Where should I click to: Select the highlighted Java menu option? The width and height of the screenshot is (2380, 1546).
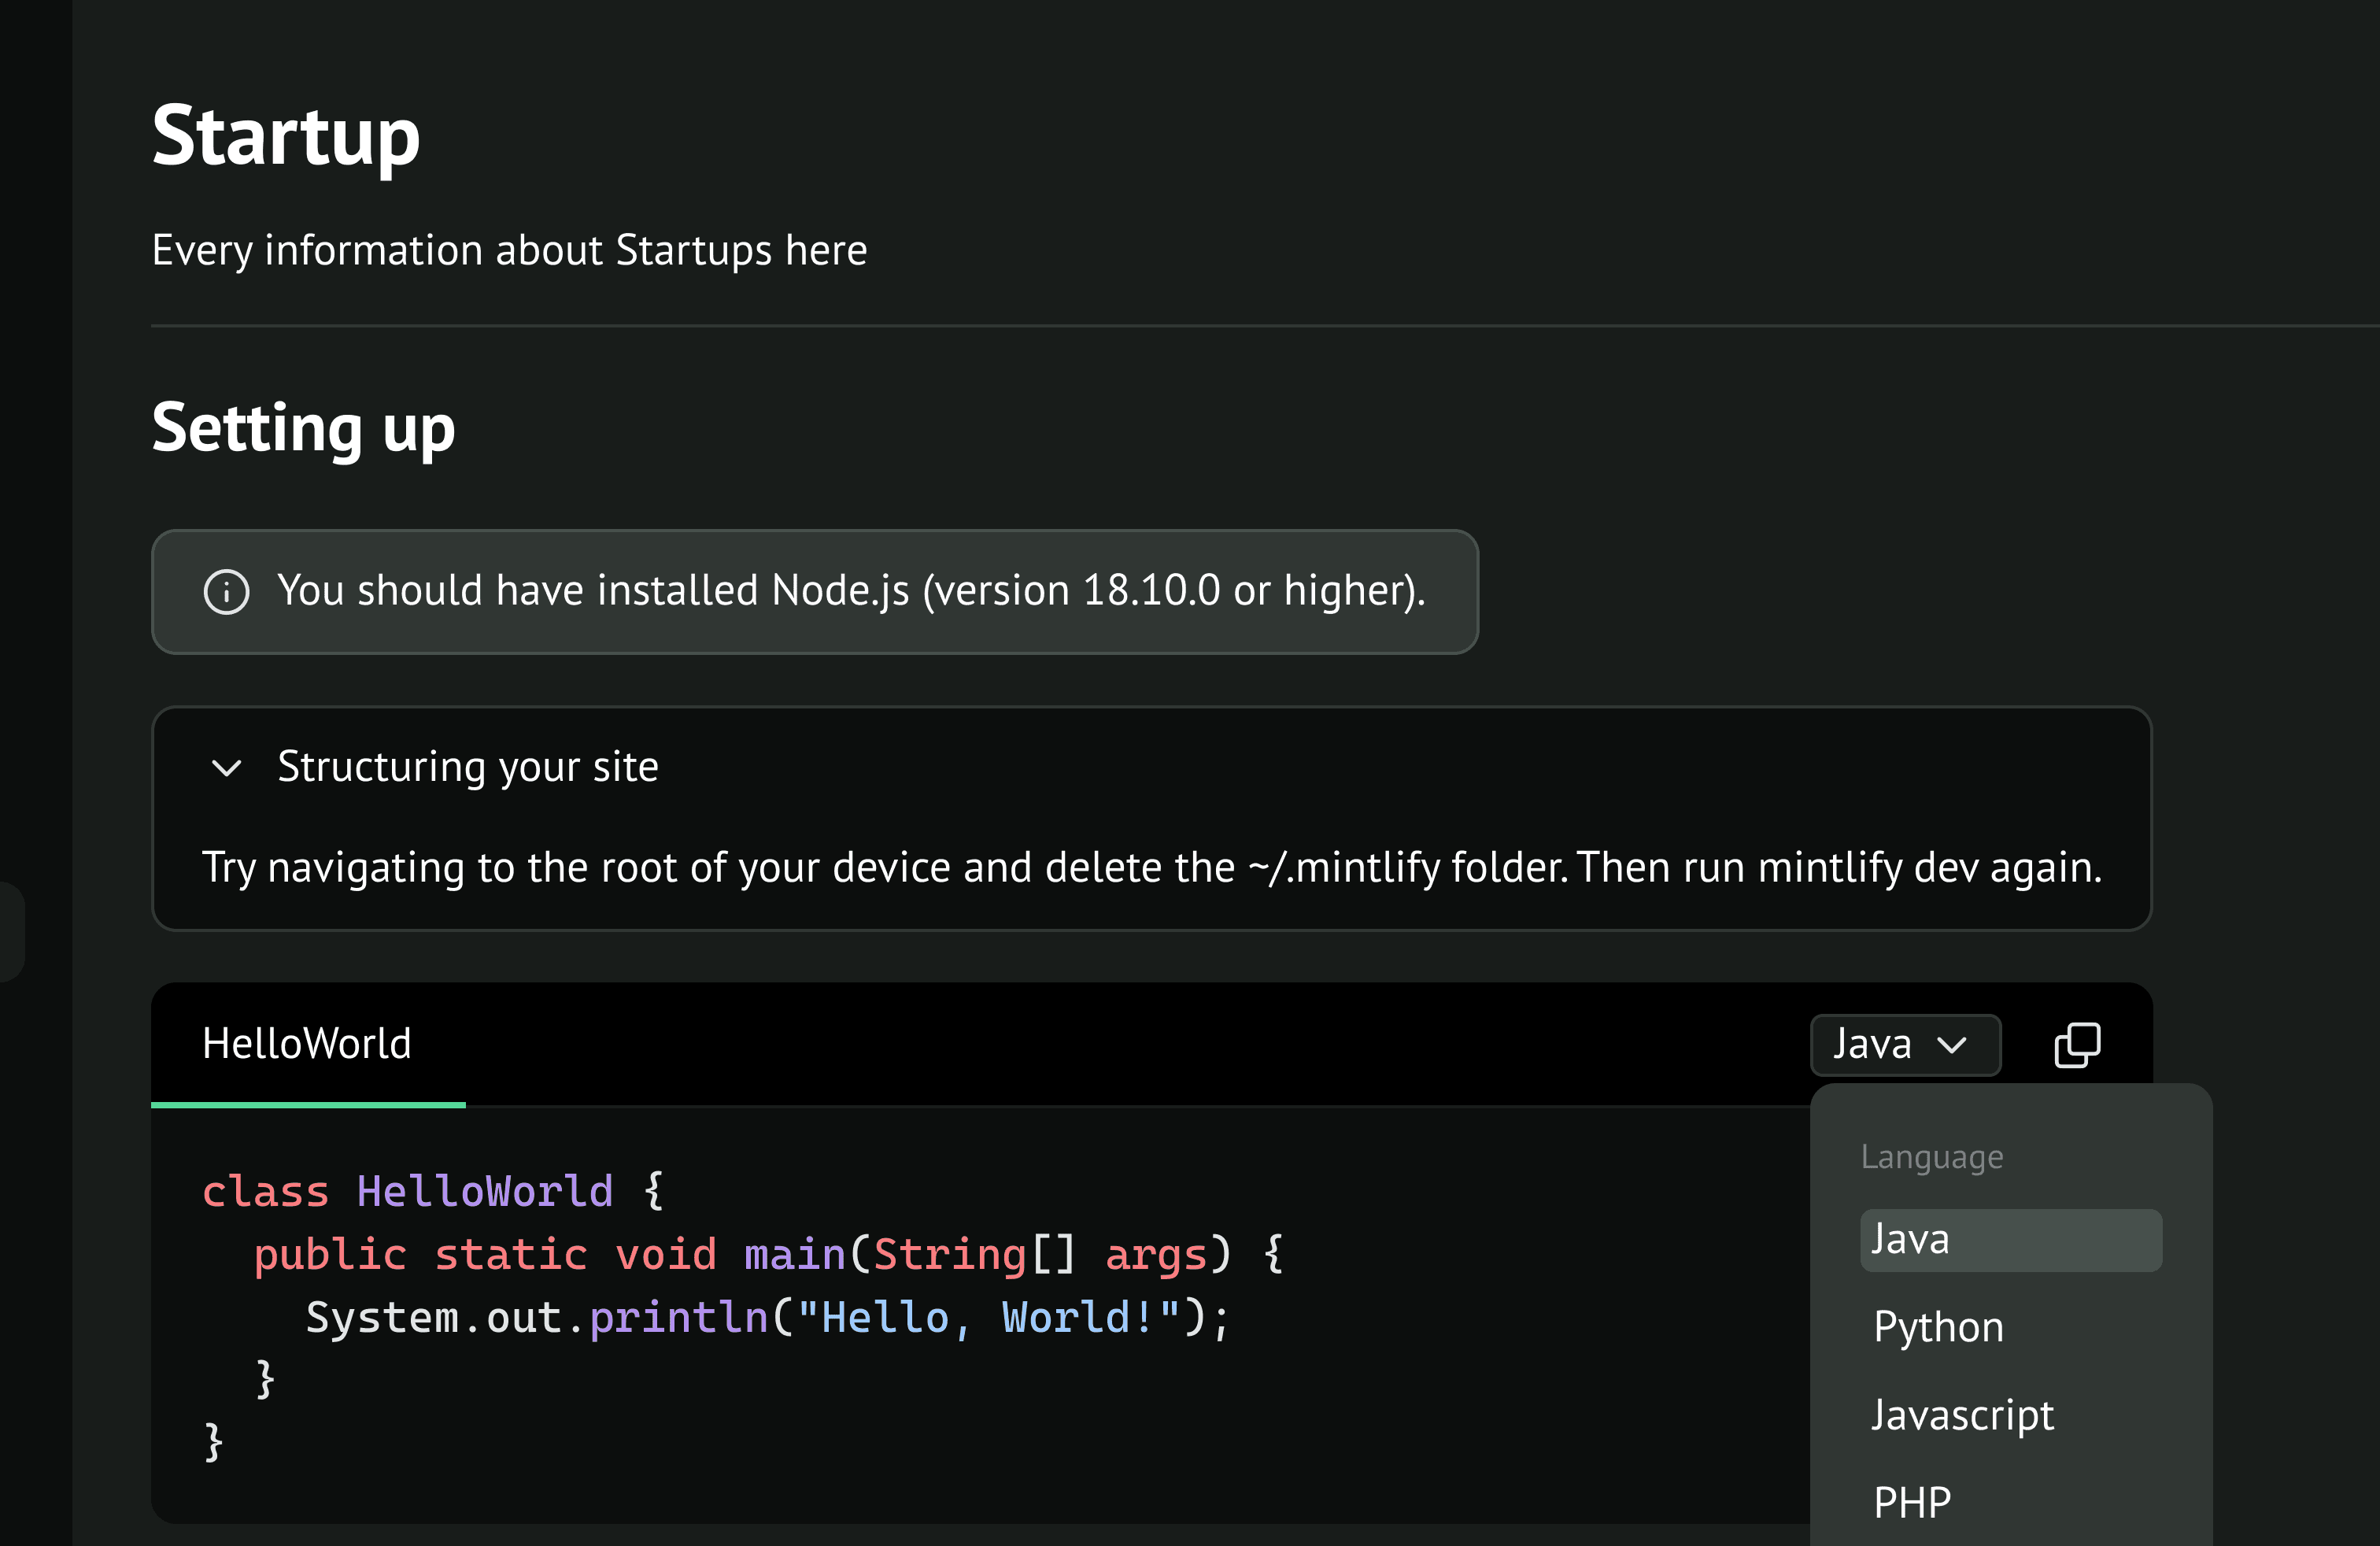(2009, 1240)
